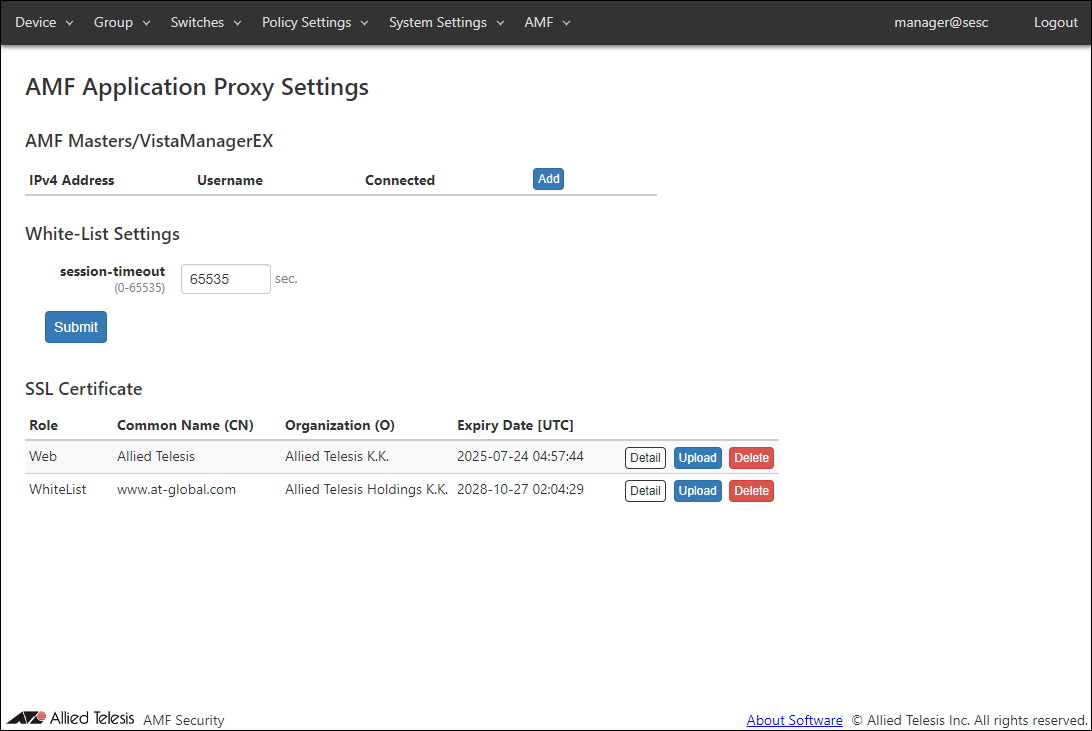This screenshot has width=1092, height=731.
Task: Submit the White-List settings
Action: click(76, 327)
